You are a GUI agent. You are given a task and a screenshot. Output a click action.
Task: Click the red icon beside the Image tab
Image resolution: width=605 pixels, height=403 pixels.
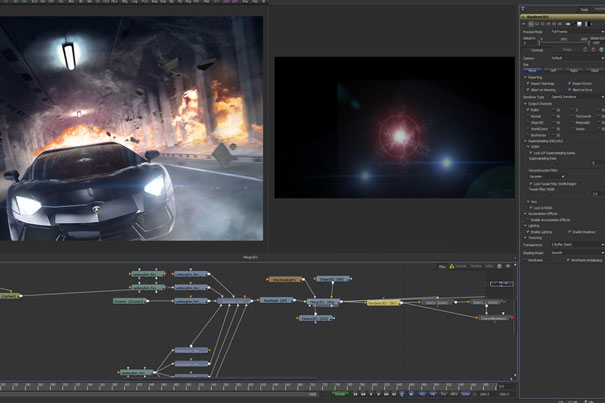coord(594,50)
